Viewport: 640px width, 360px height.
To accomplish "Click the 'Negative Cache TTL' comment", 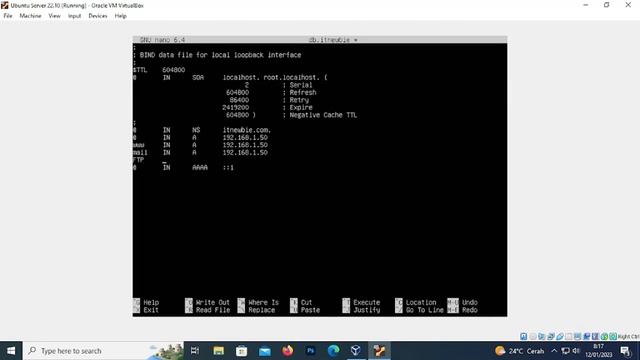I will pos(323,115).
